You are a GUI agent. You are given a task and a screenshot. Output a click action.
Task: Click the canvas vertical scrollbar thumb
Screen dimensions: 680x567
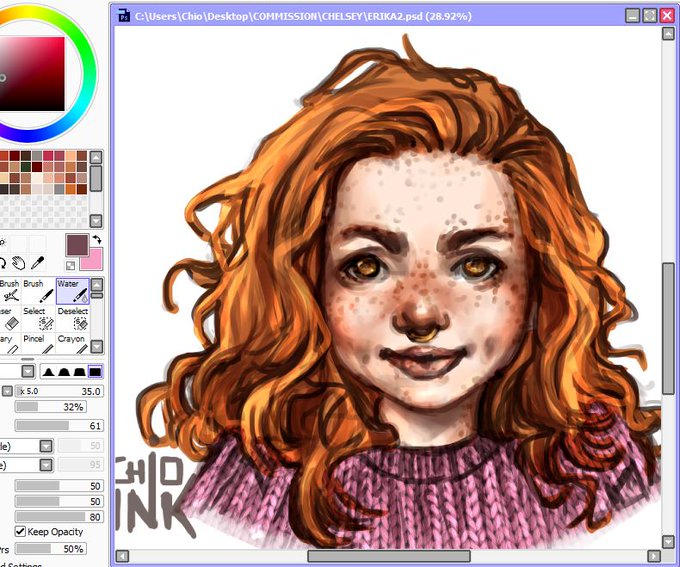pyautogui.click(x=668, y=329)
